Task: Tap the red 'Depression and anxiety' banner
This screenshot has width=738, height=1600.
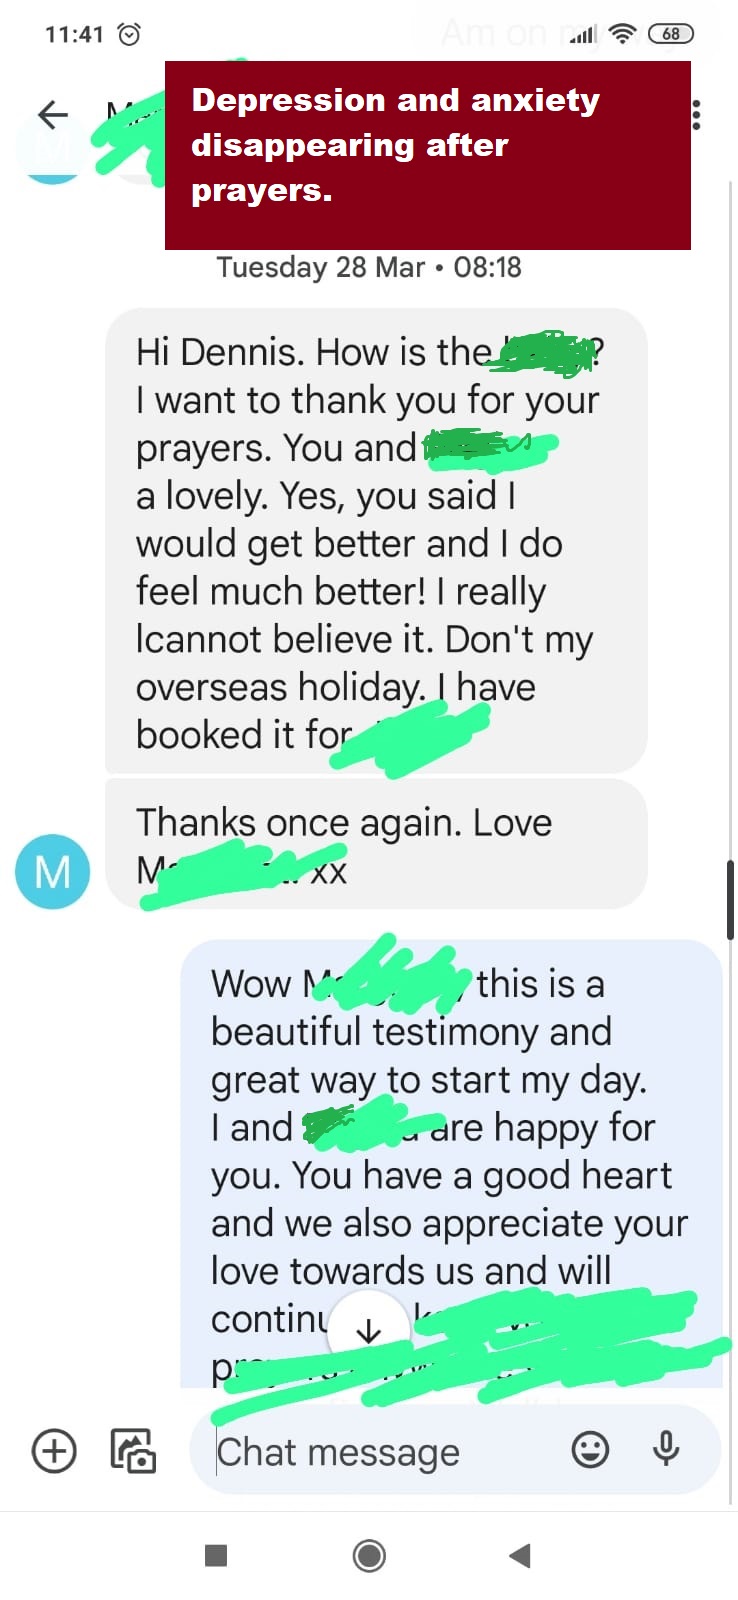Action: [428, 155]
